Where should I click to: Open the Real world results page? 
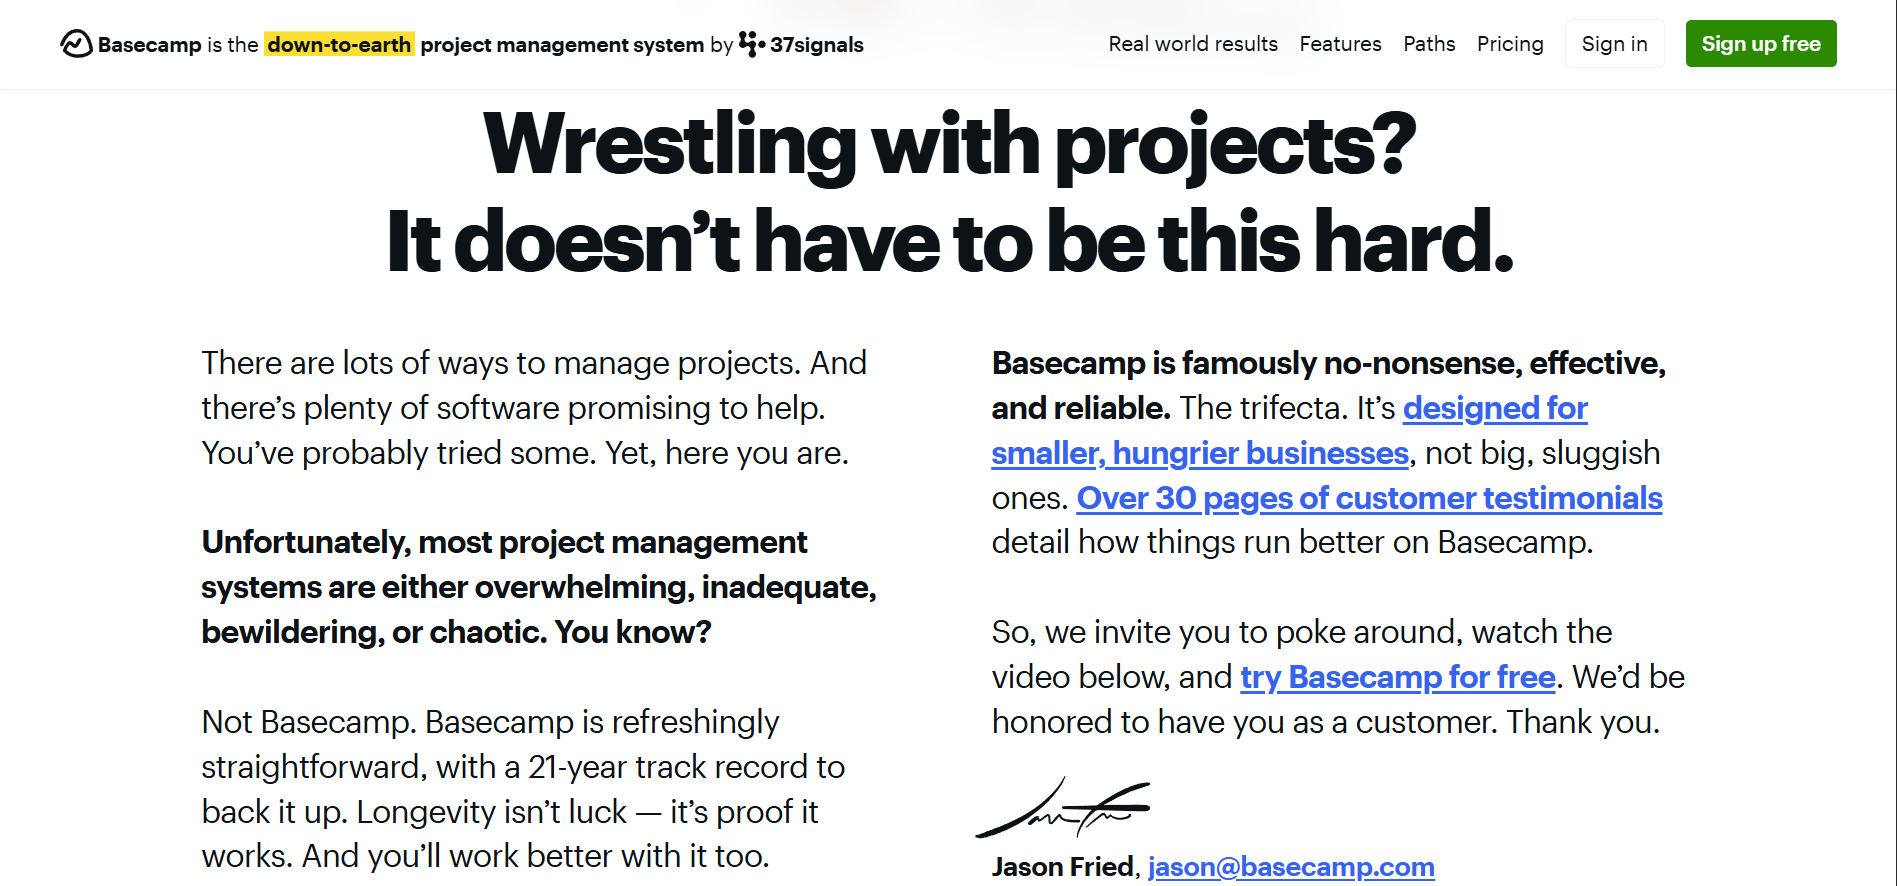pos(1193,44)
